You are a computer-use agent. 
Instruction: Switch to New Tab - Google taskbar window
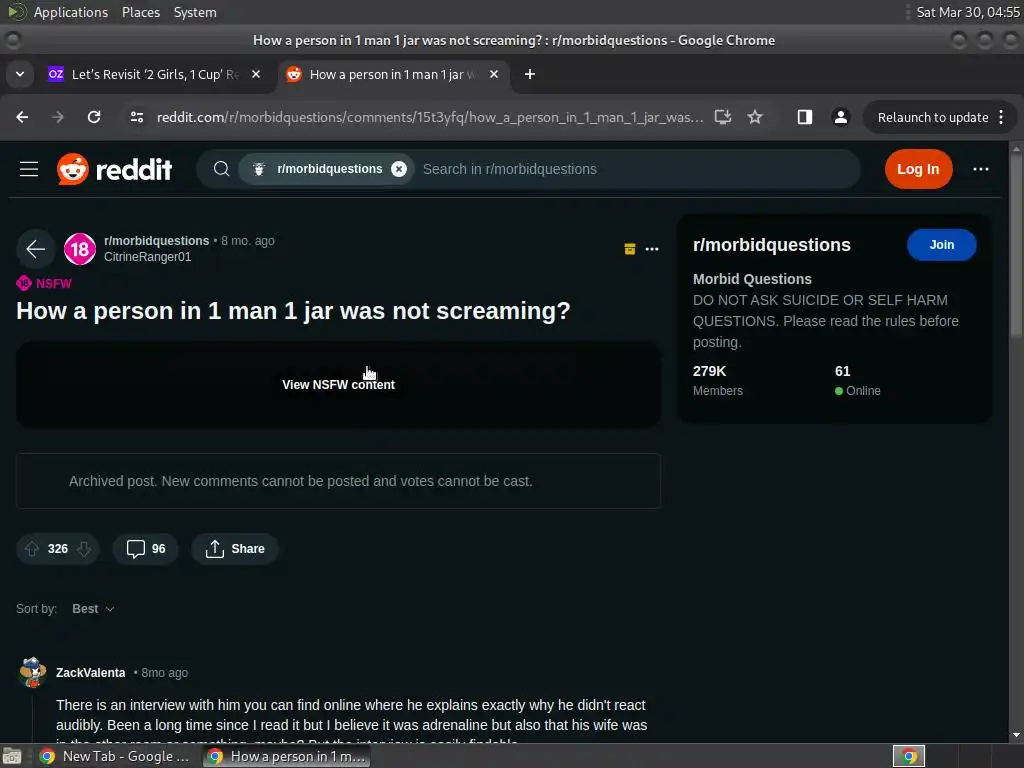pyautogui.click(x=115, y=756)
